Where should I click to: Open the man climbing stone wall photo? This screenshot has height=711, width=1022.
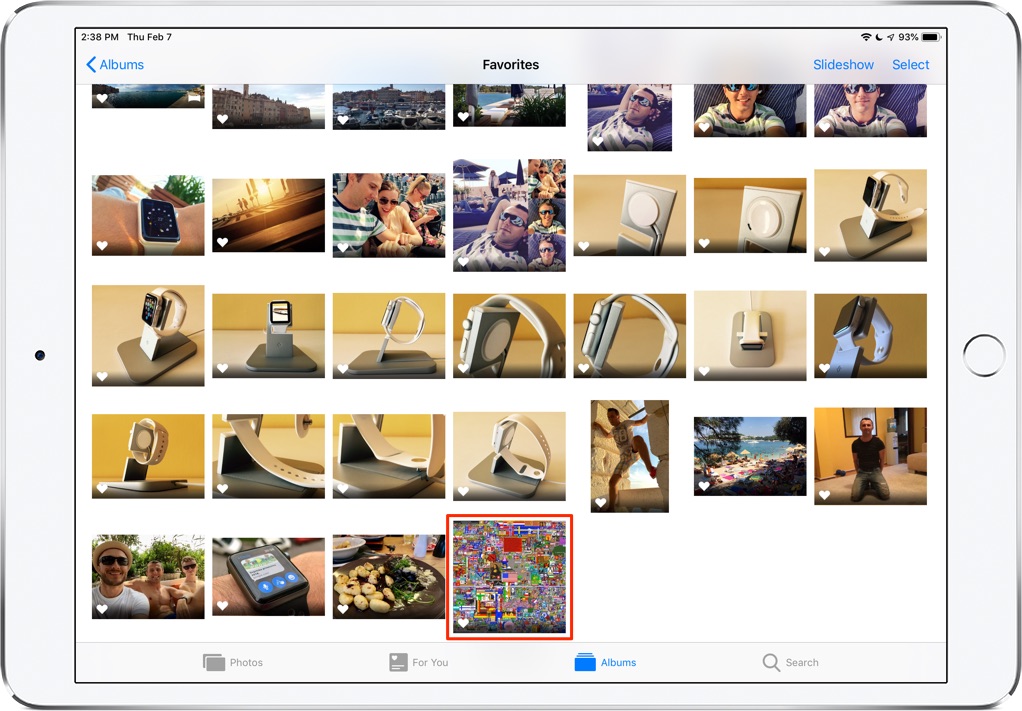(x=630, y=456)
